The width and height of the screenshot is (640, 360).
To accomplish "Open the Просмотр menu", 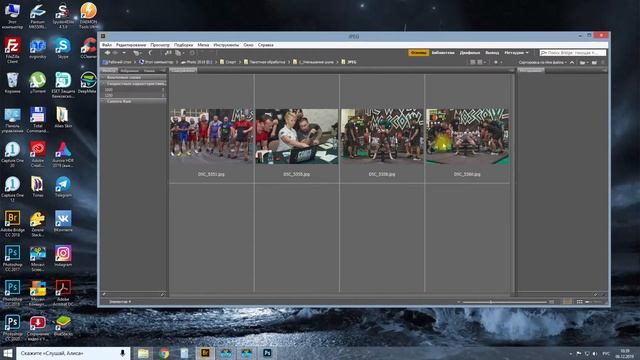I will coord(160,45).
